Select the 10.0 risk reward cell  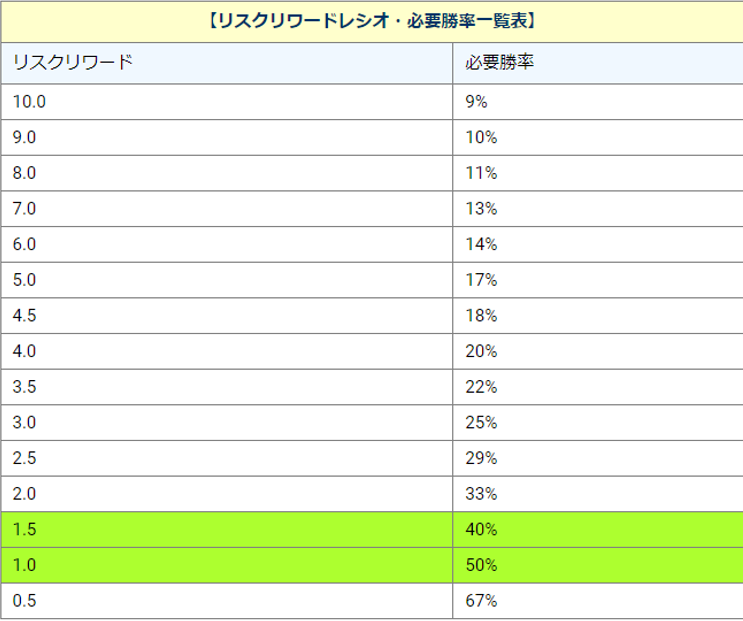click(x=30, y=101)
